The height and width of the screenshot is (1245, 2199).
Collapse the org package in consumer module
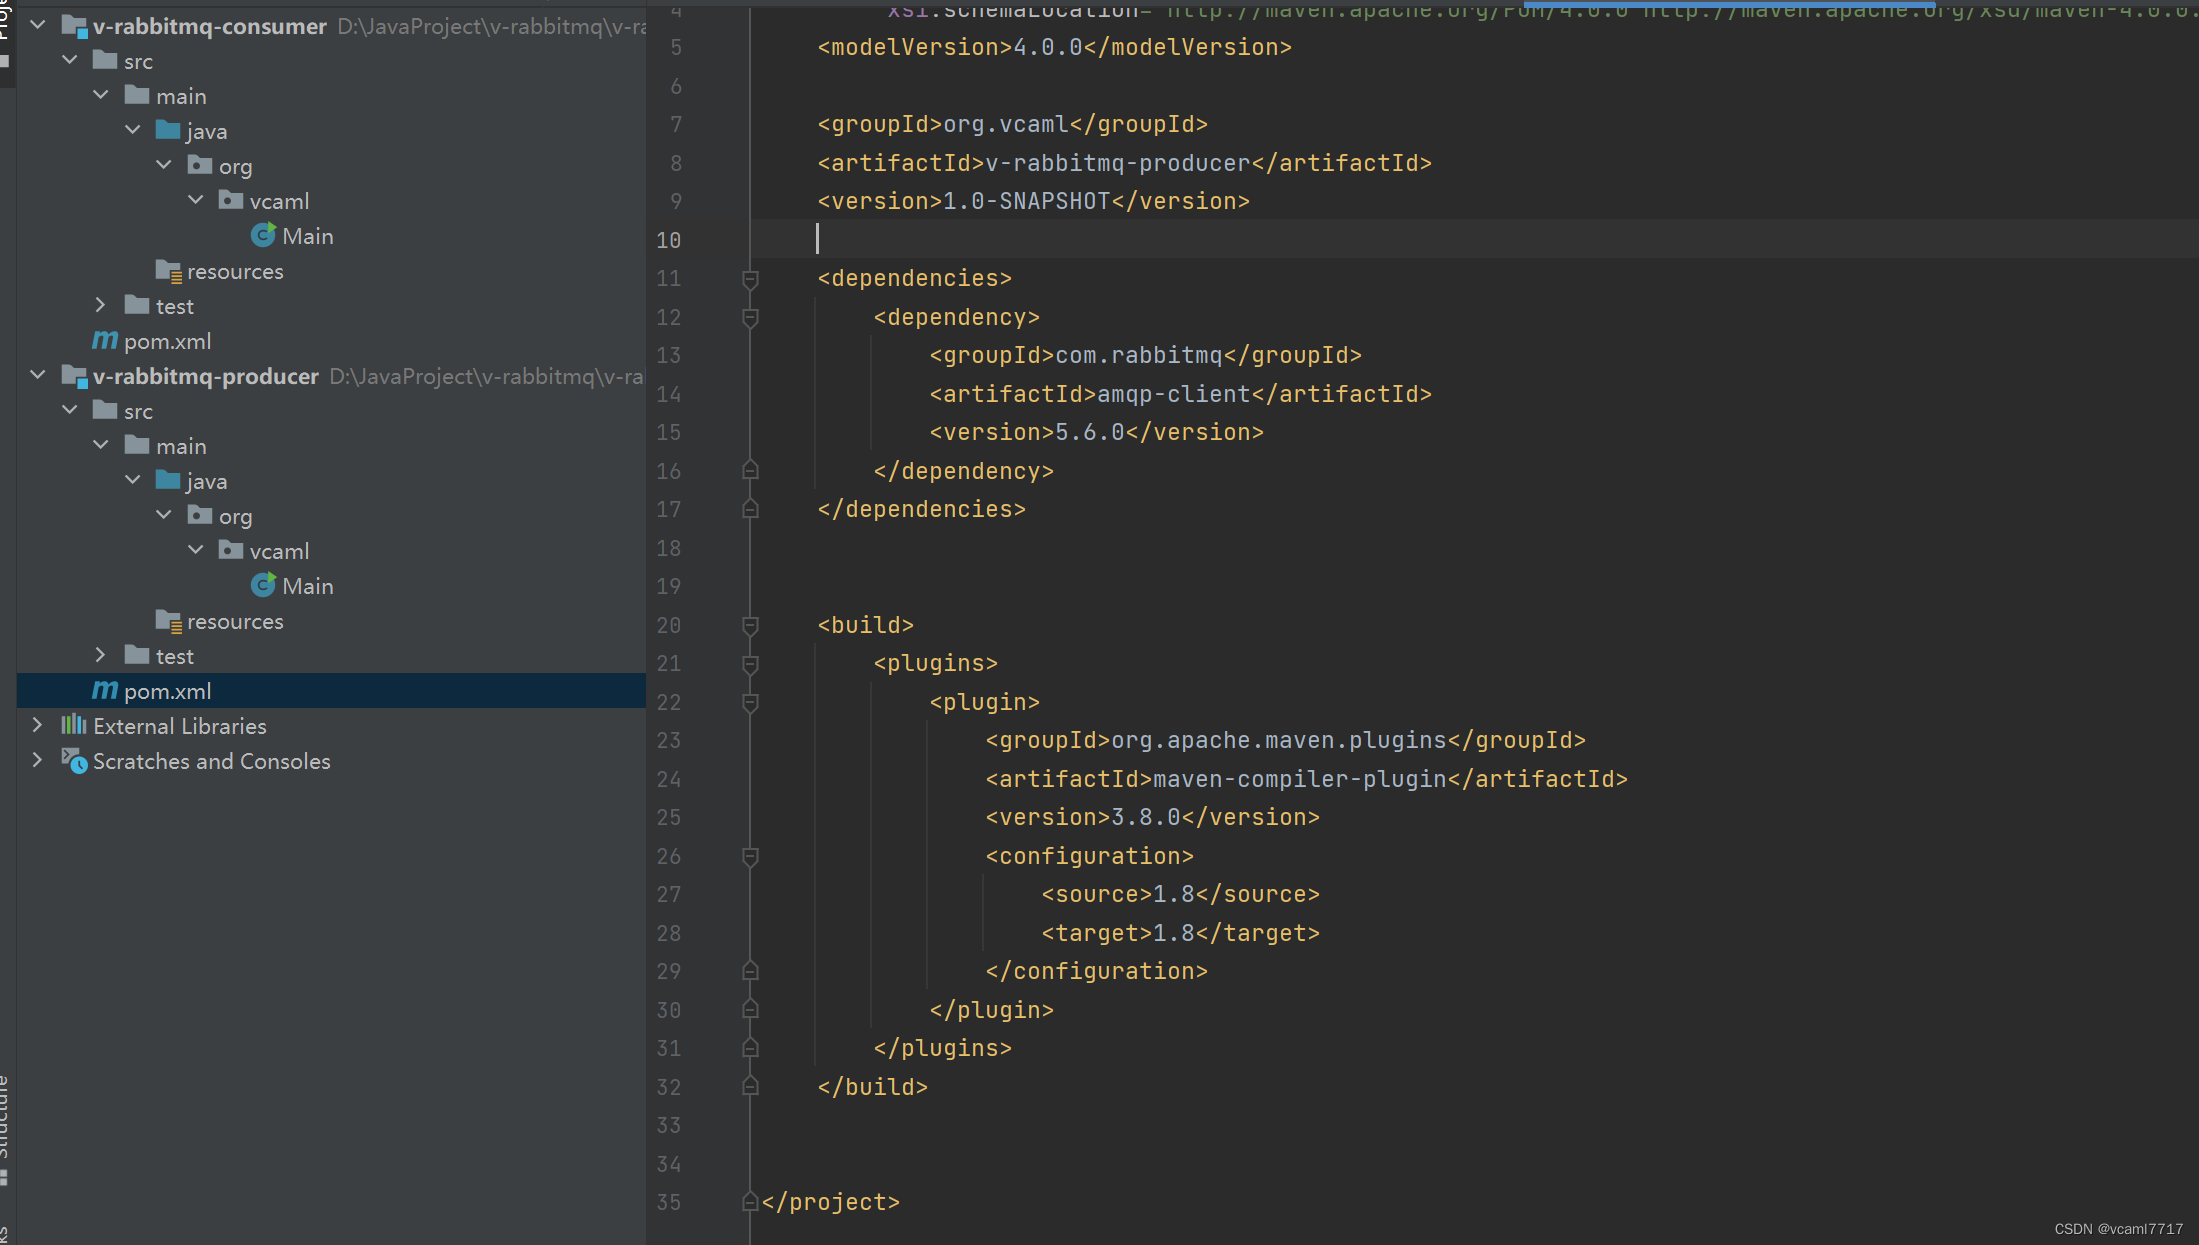(x=164, y=164)
